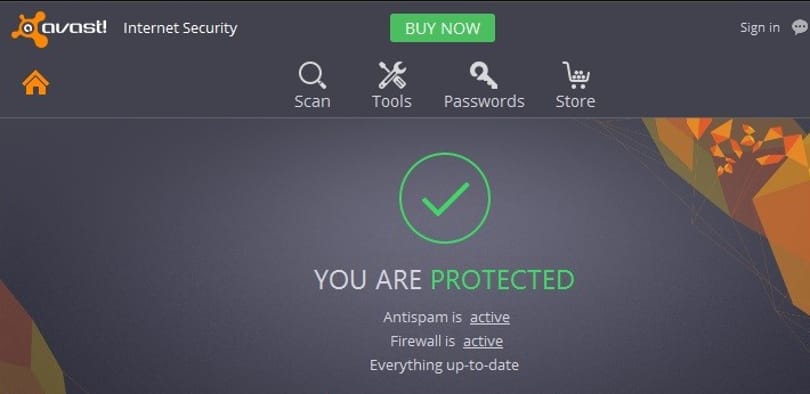Image resolution: width=810 pixels, height=394 pixels.
Task: Click the chat bubble feedback icon
Action: [800, 27]
